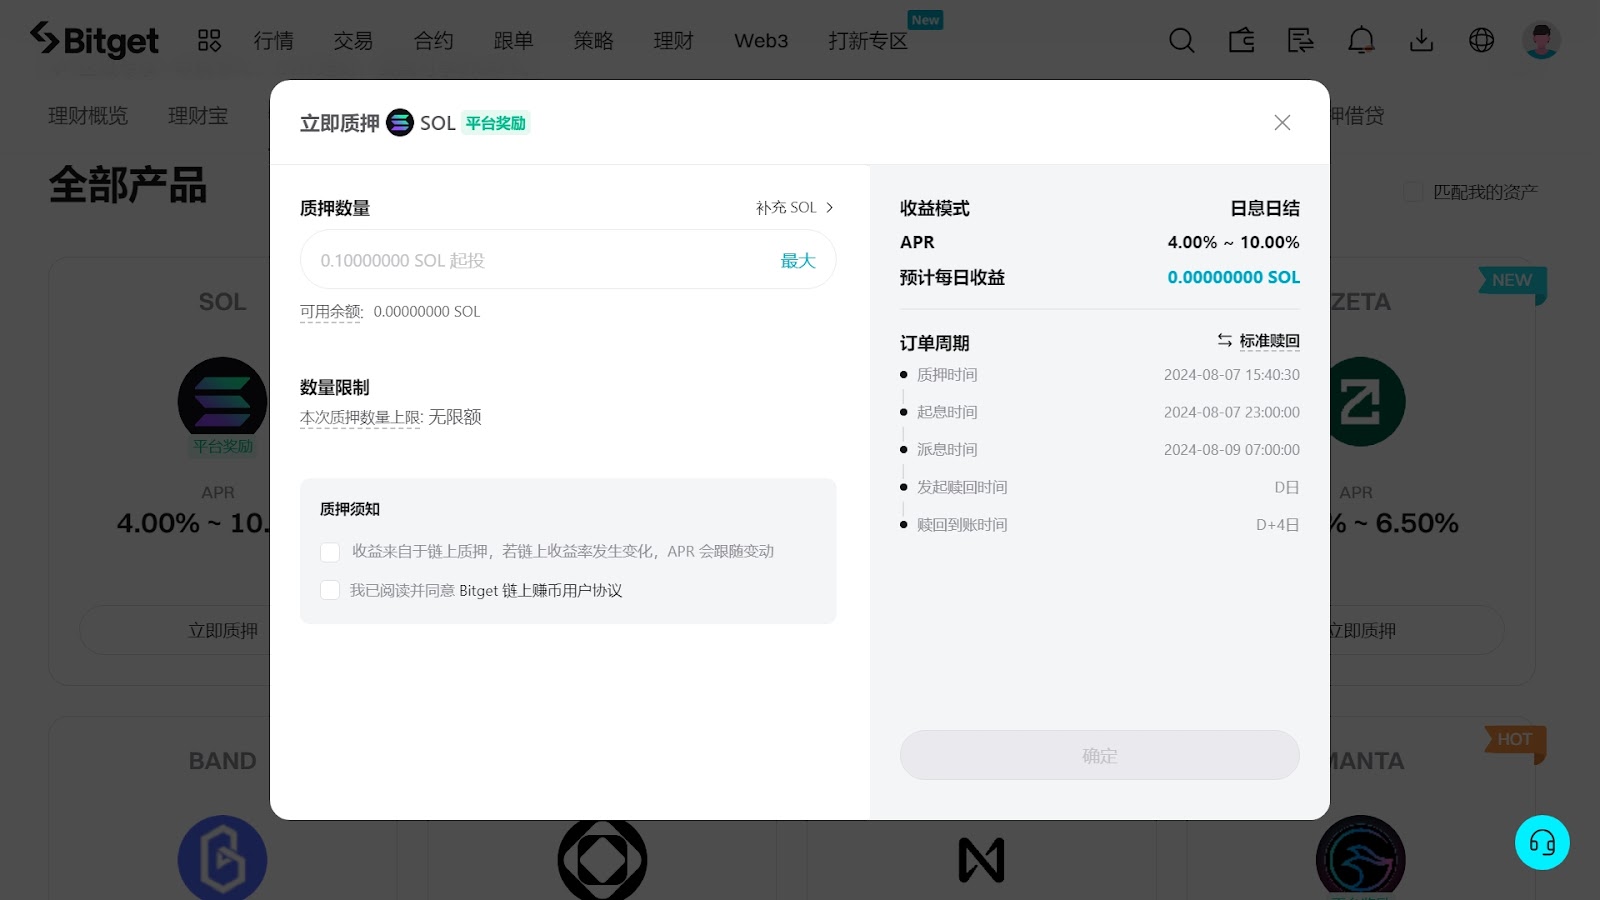Click the download app icon

[x=1421, y=40]
